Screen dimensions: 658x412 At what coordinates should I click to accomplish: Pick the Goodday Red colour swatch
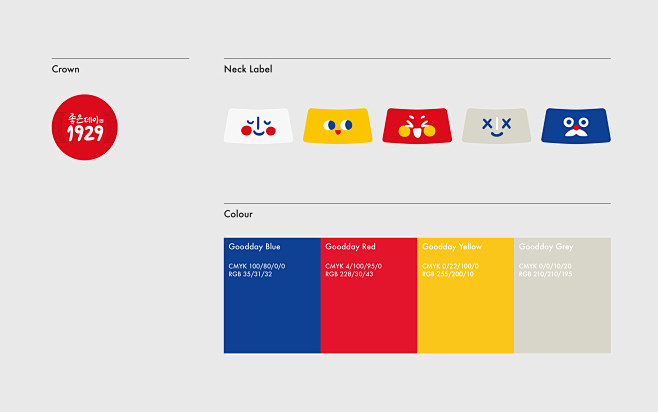369,310
